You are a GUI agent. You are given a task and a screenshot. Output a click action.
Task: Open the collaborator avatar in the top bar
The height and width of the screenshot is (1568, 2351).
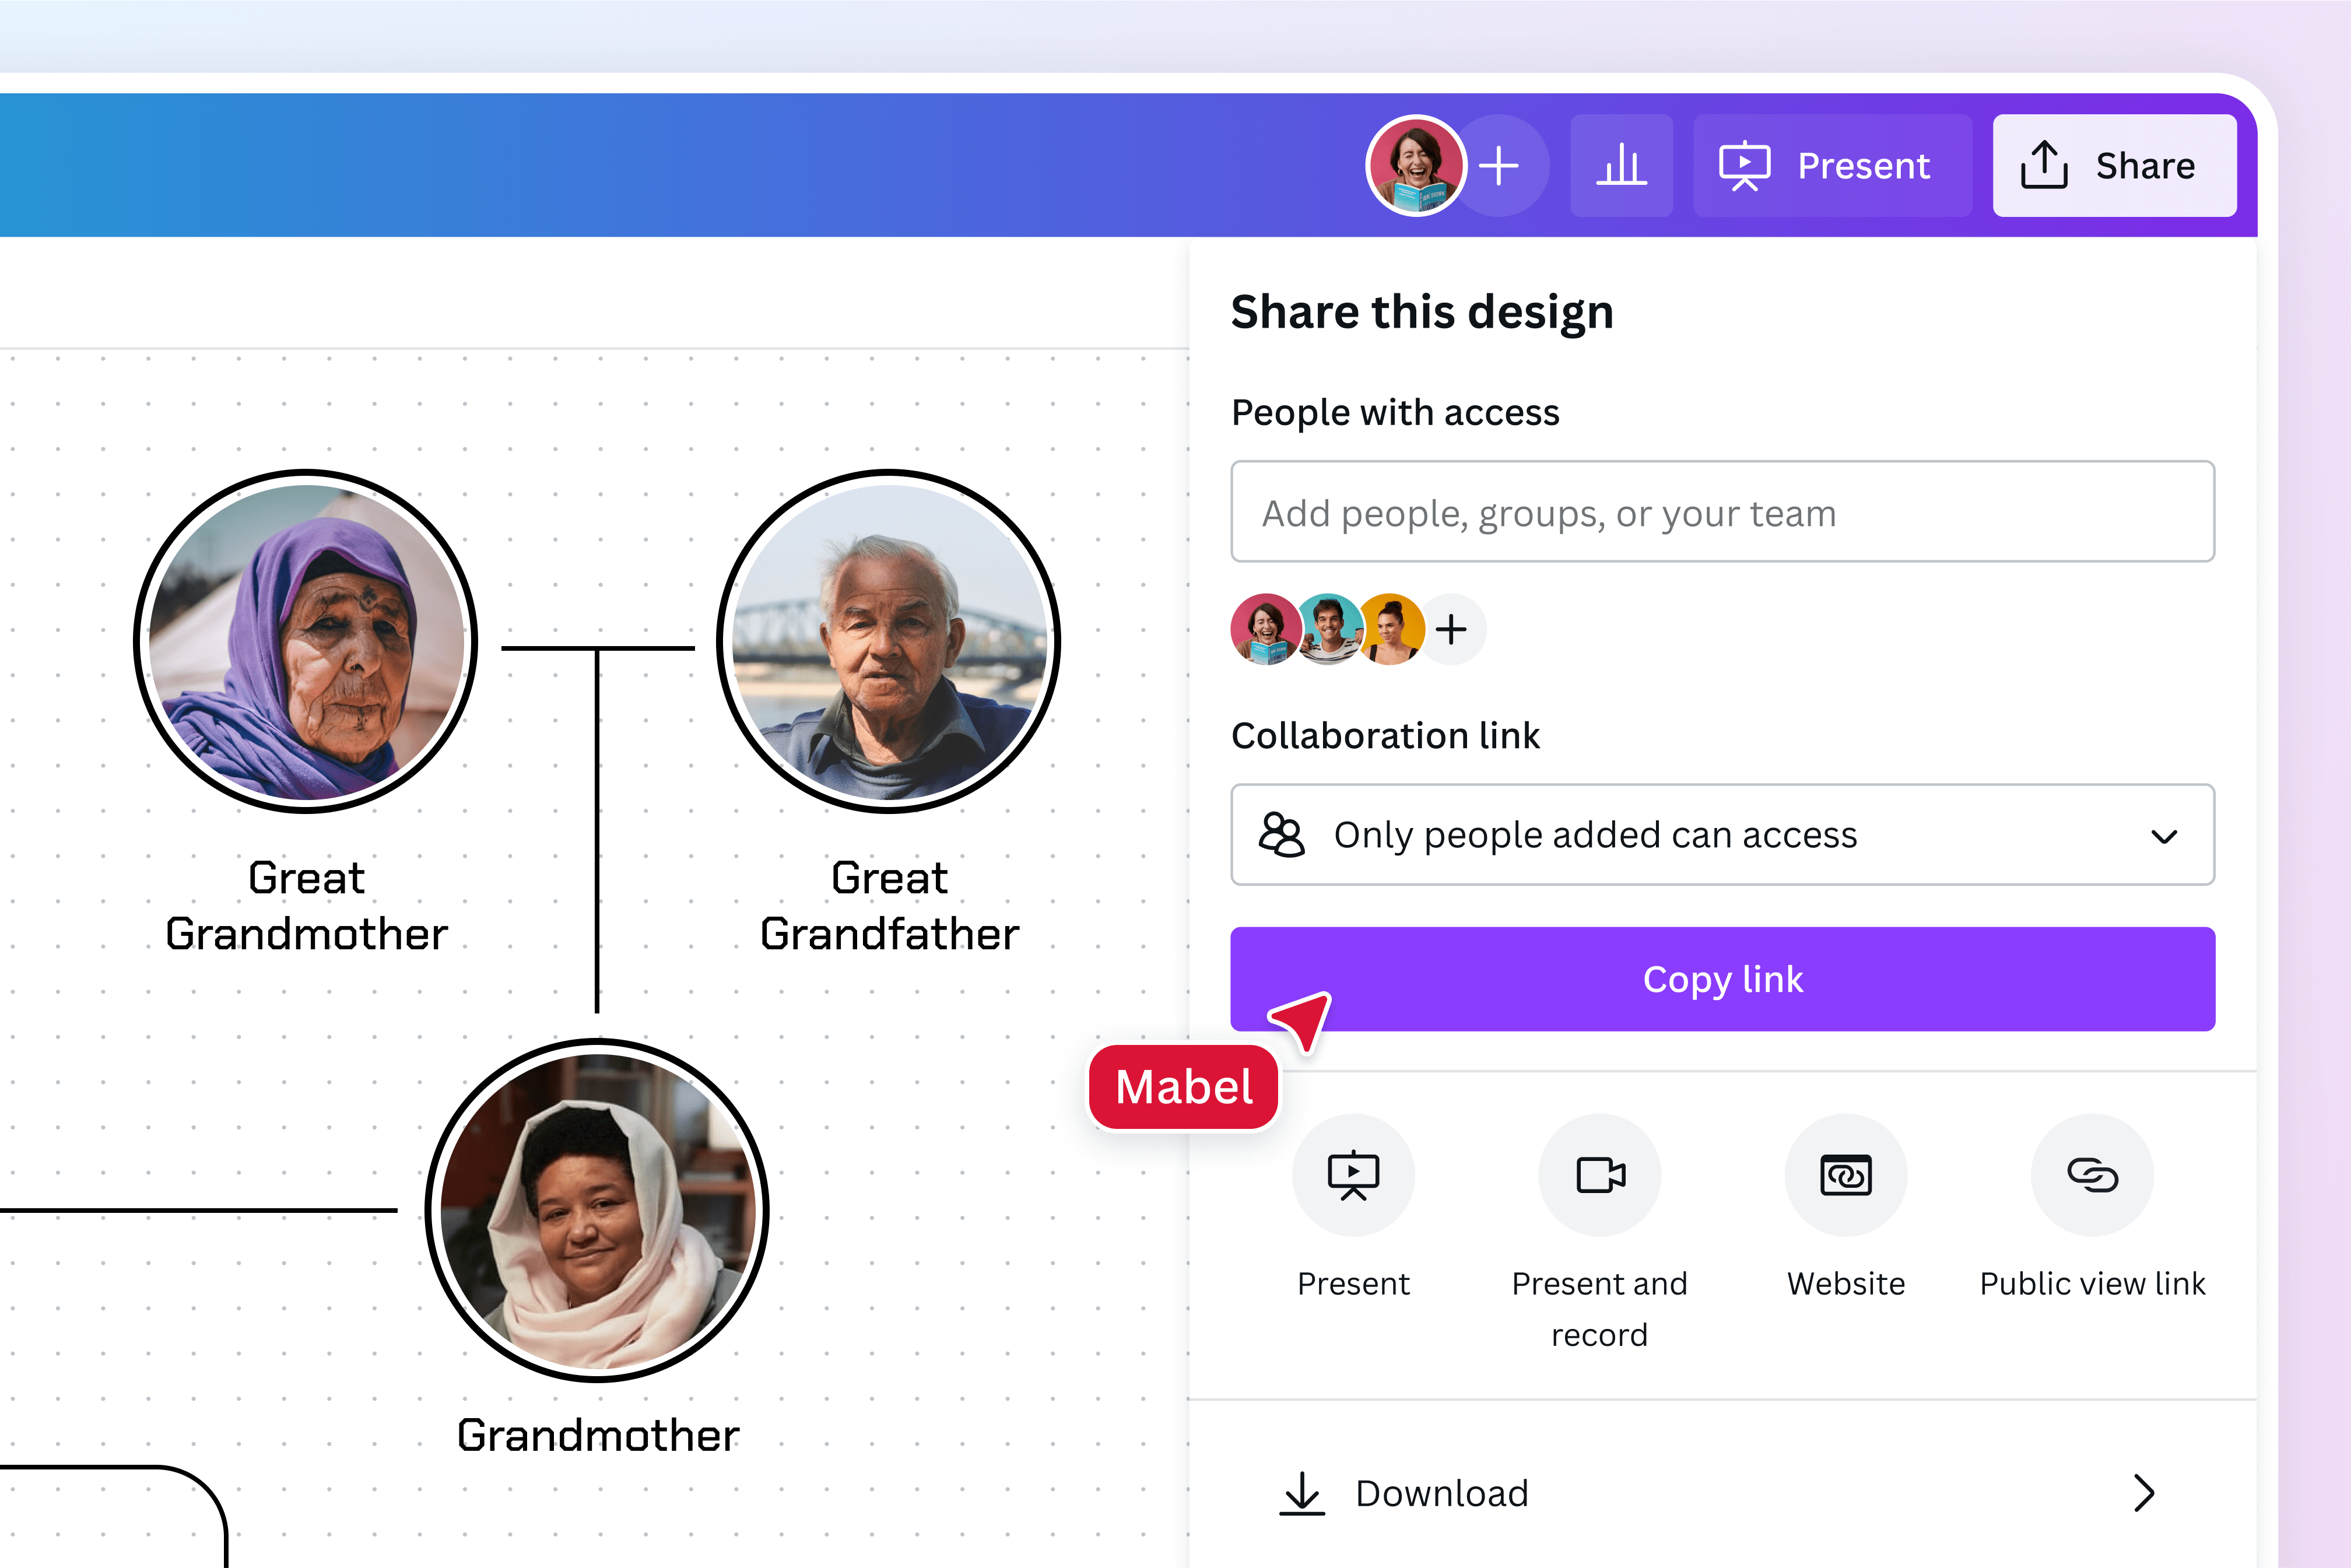coord(1416,165)
